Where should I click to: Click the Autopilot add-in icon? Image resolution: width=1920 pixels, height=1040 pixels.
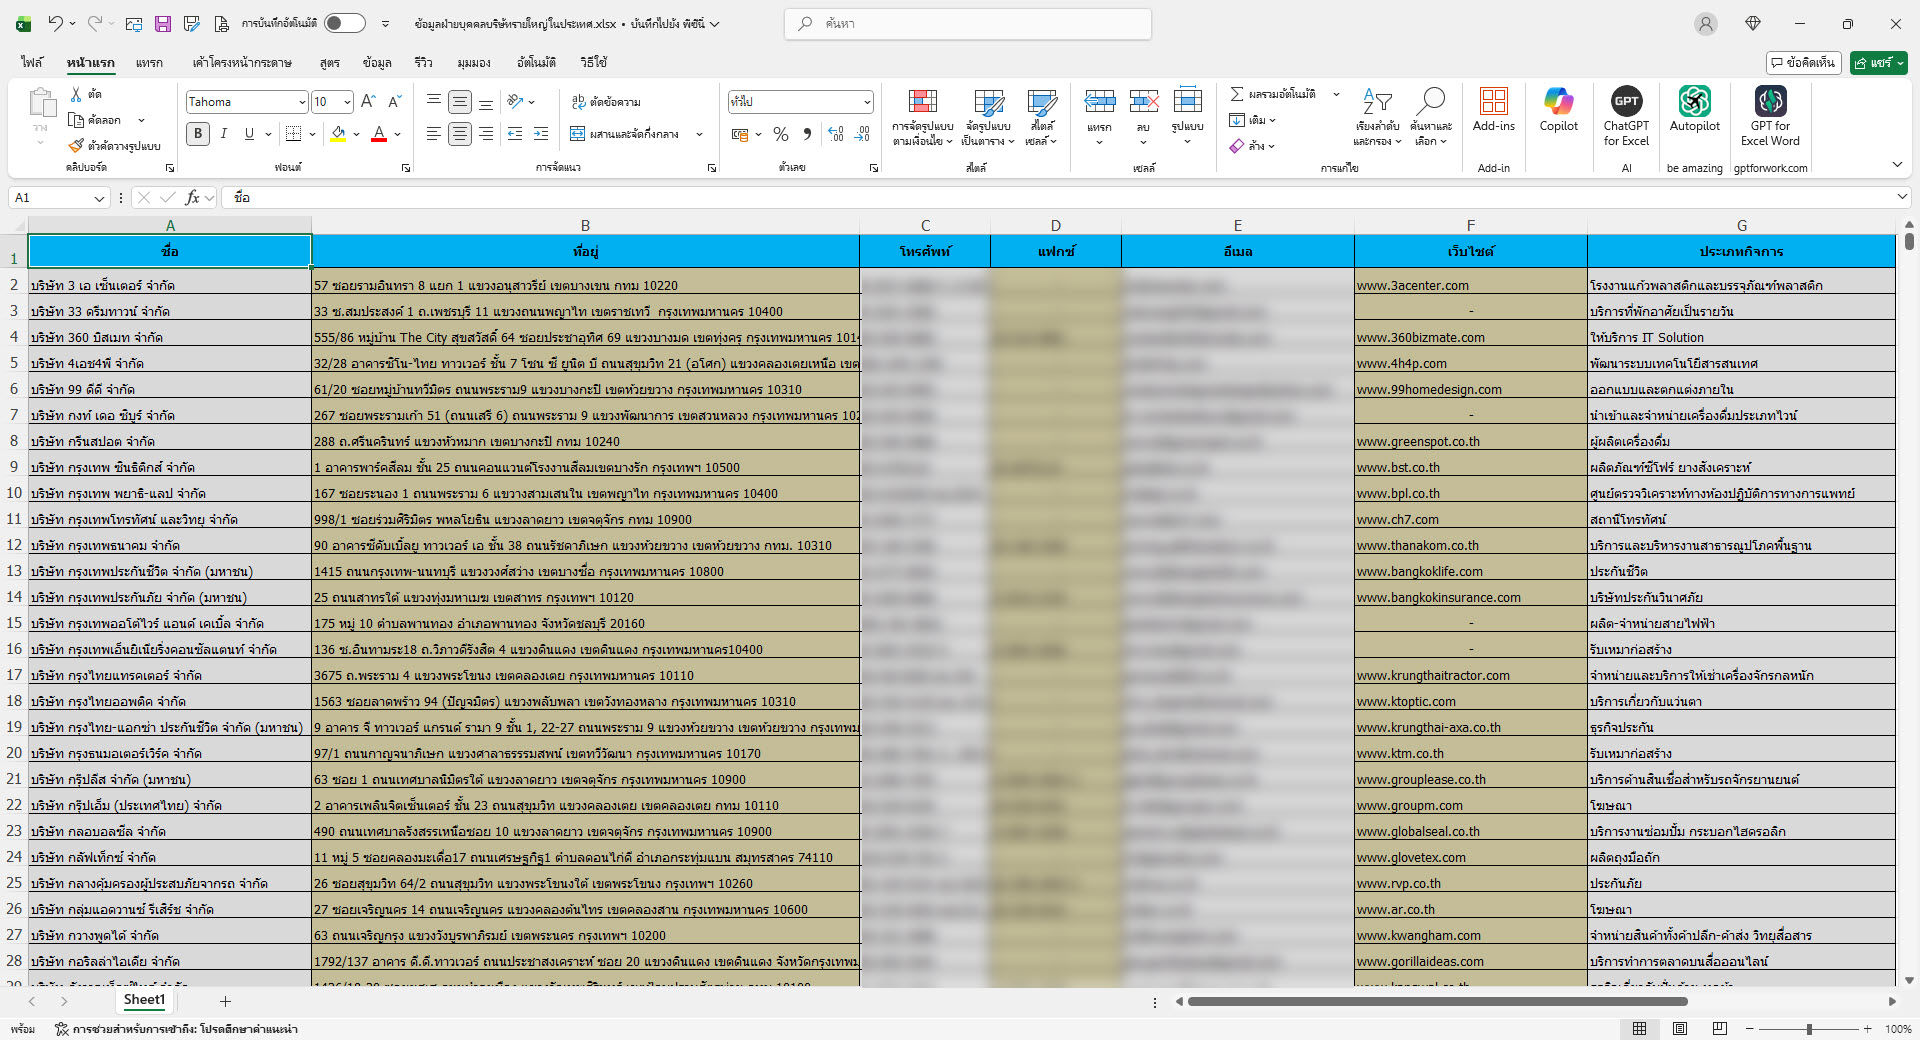tap(1694, 110)
